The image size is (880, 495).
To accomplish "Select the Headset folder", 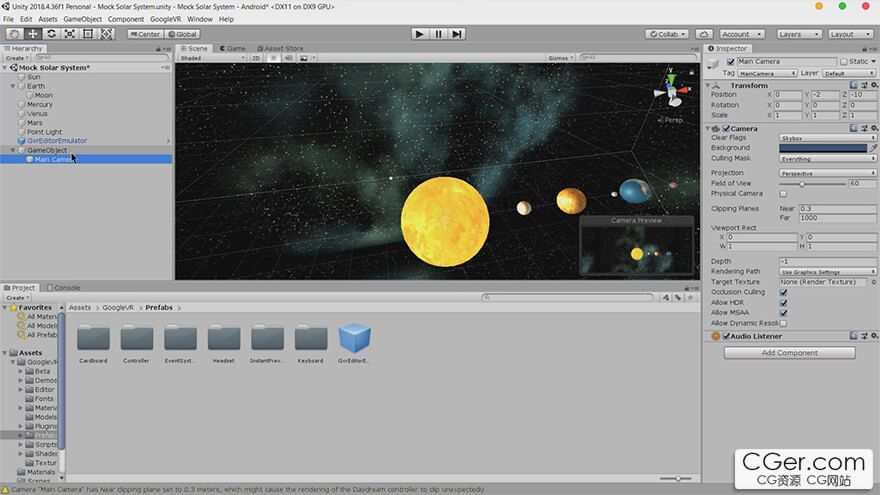I will [223, 343].
